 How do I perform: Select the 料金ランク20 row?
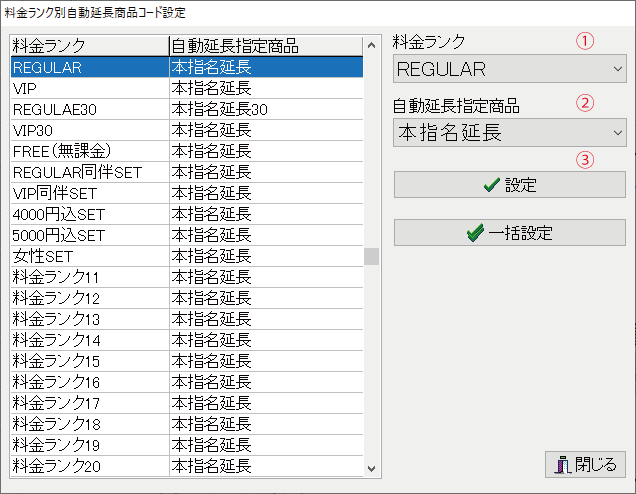pyautogui.click(x=187, y=467)
